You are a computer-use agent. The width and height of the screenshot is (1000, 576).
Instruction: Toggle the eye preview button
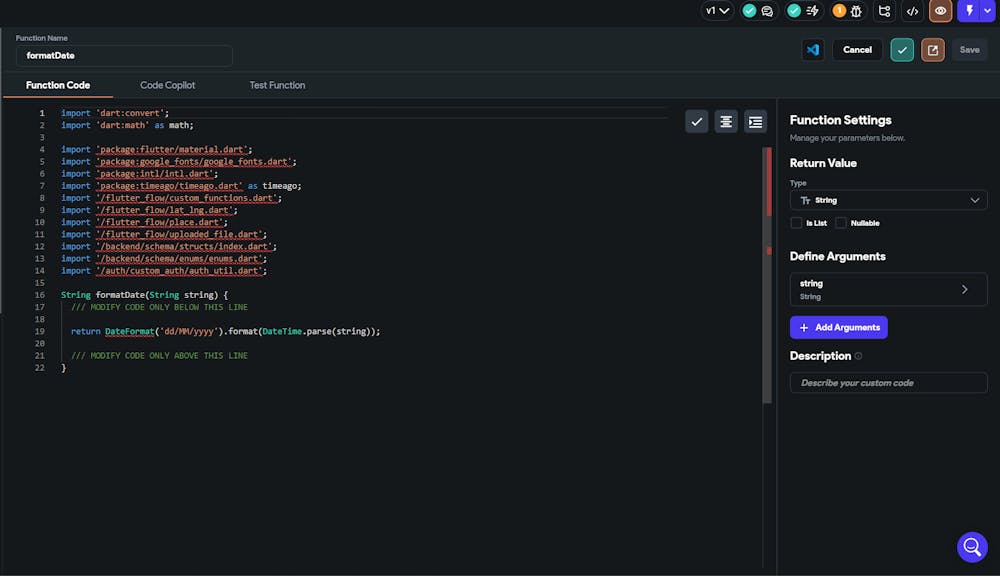pyautogui.click(x=940, y=11)
